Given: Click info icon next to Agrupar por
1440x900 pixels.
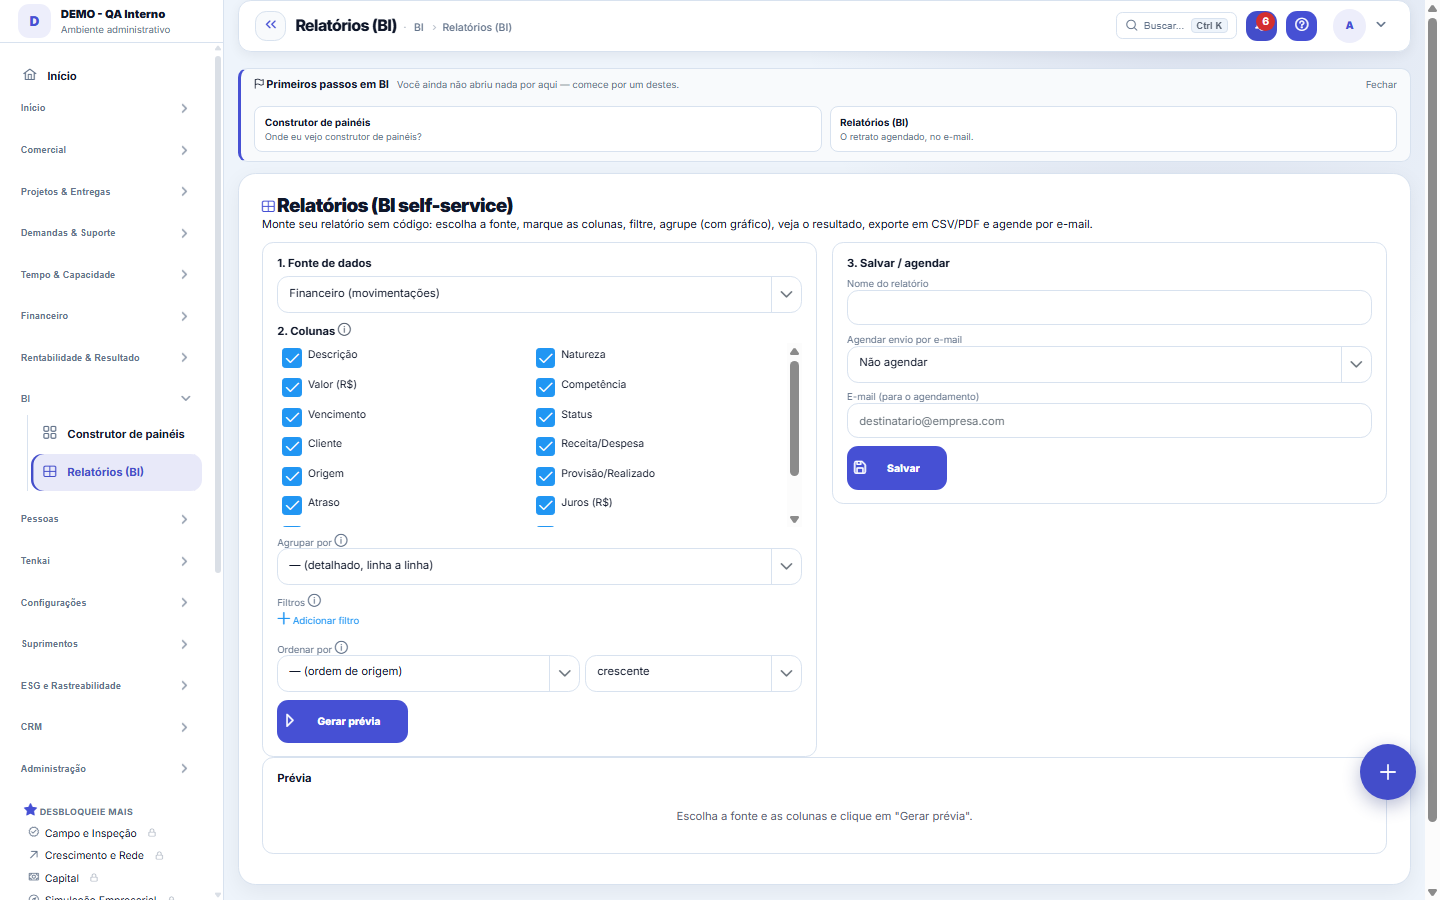Looking at the screenshot, I should tap(341, 541).
